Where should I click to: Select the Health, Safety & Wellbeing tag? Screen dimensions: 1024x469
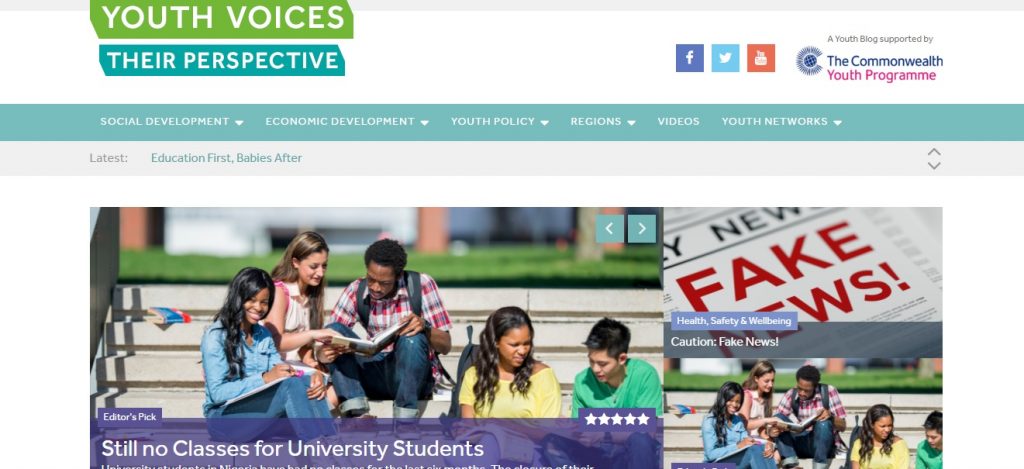734,321
